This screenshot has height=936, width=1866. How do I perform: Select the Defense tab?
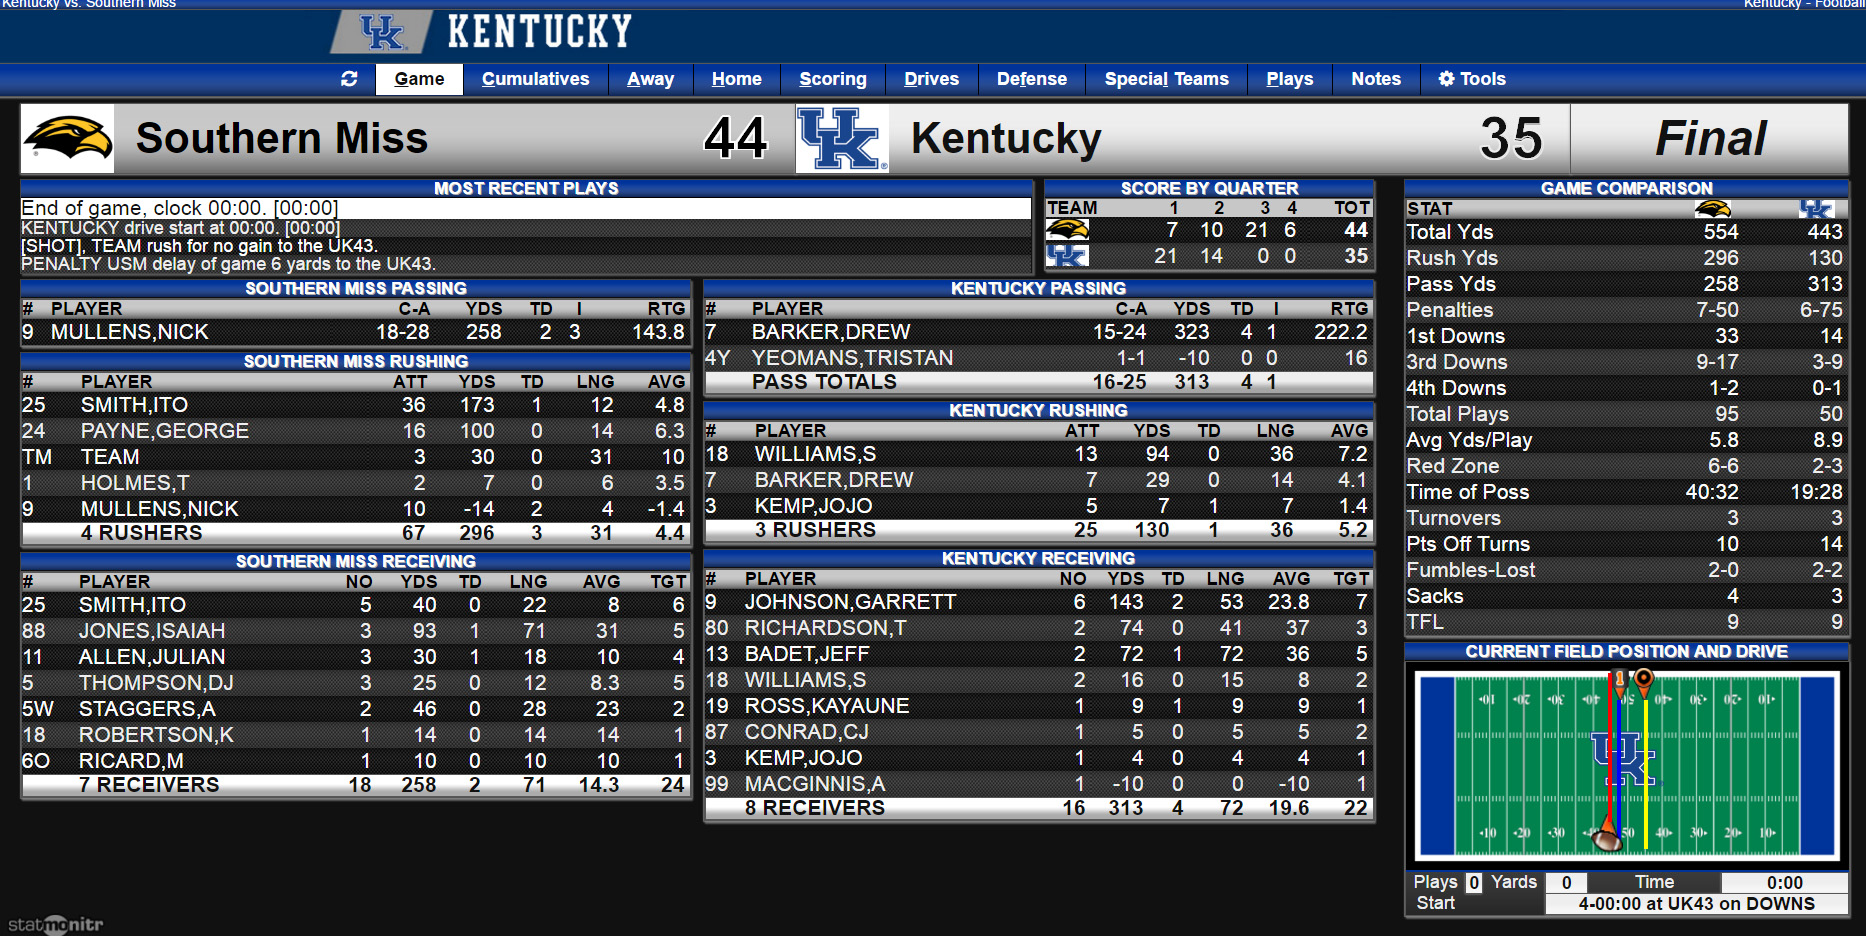tap(1031, 79)
